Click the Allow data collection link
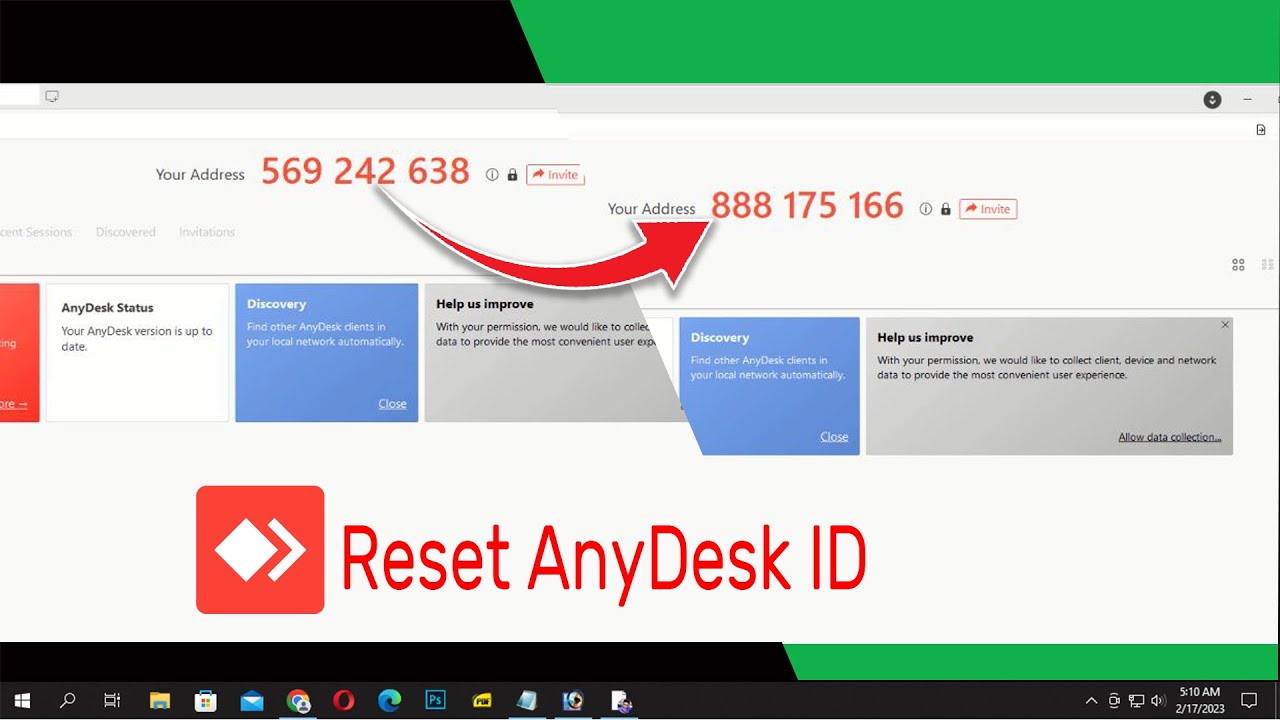 click(x=1170, y=437)
